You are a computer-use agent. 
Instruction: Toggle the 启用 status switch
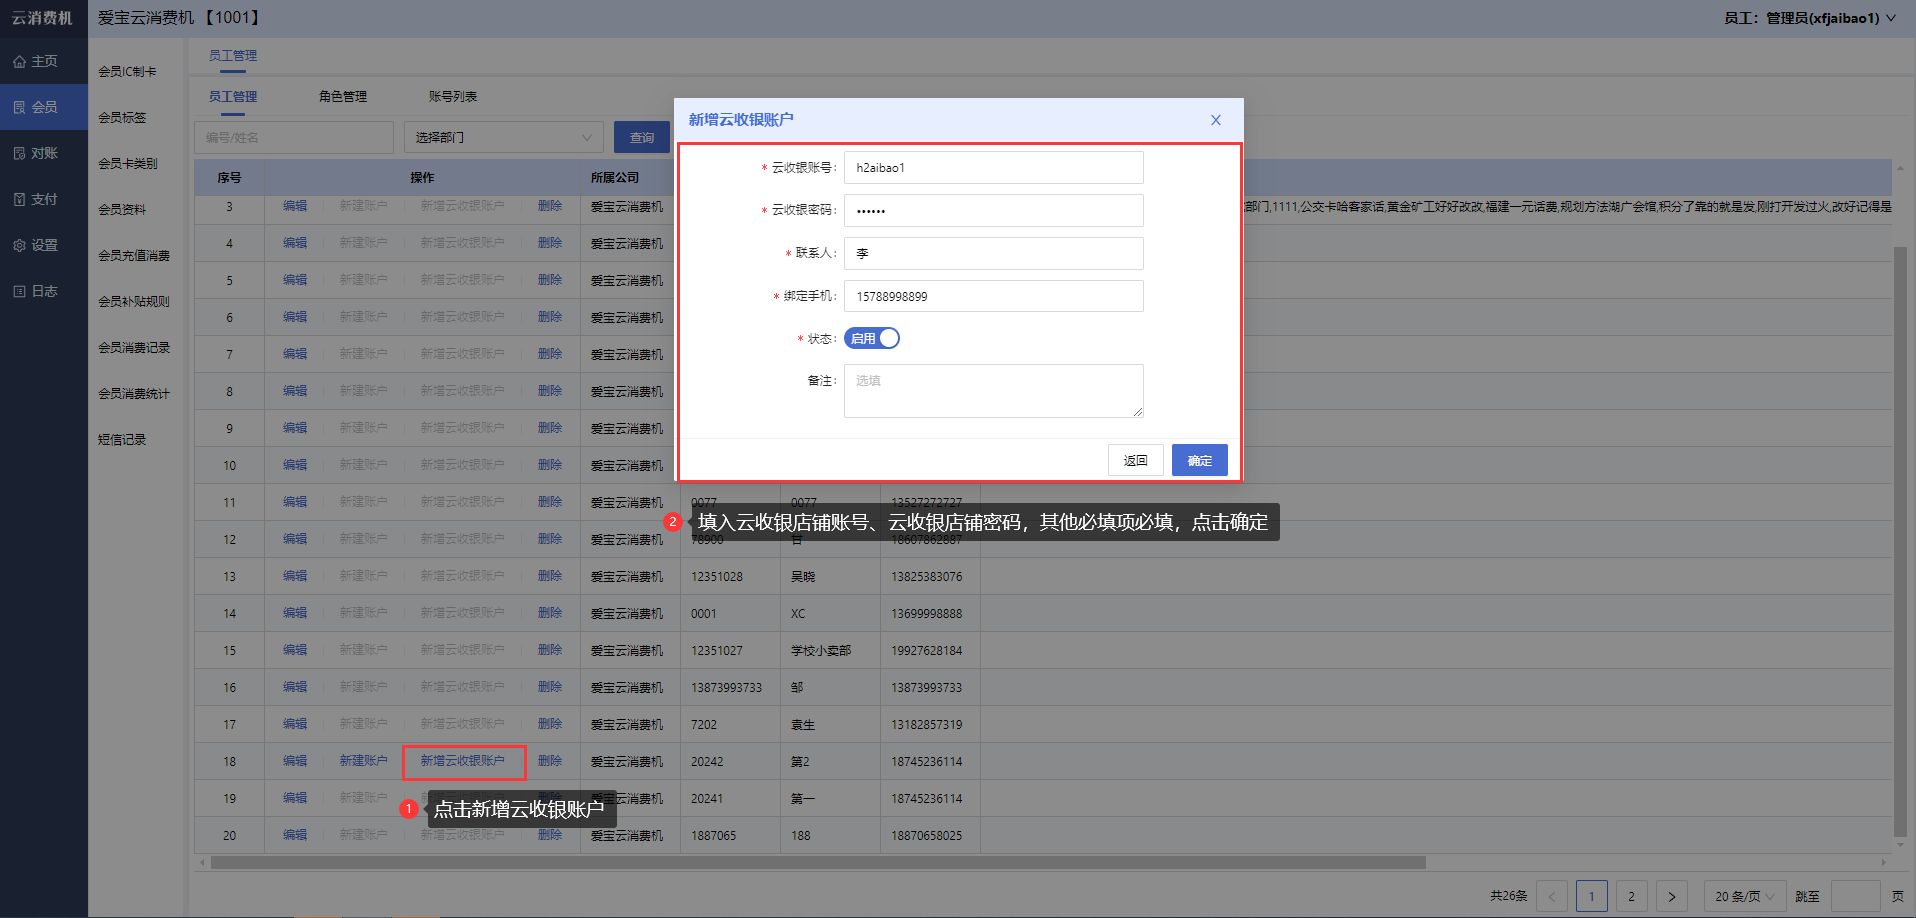pyautogui.click(x=871, y=339)
